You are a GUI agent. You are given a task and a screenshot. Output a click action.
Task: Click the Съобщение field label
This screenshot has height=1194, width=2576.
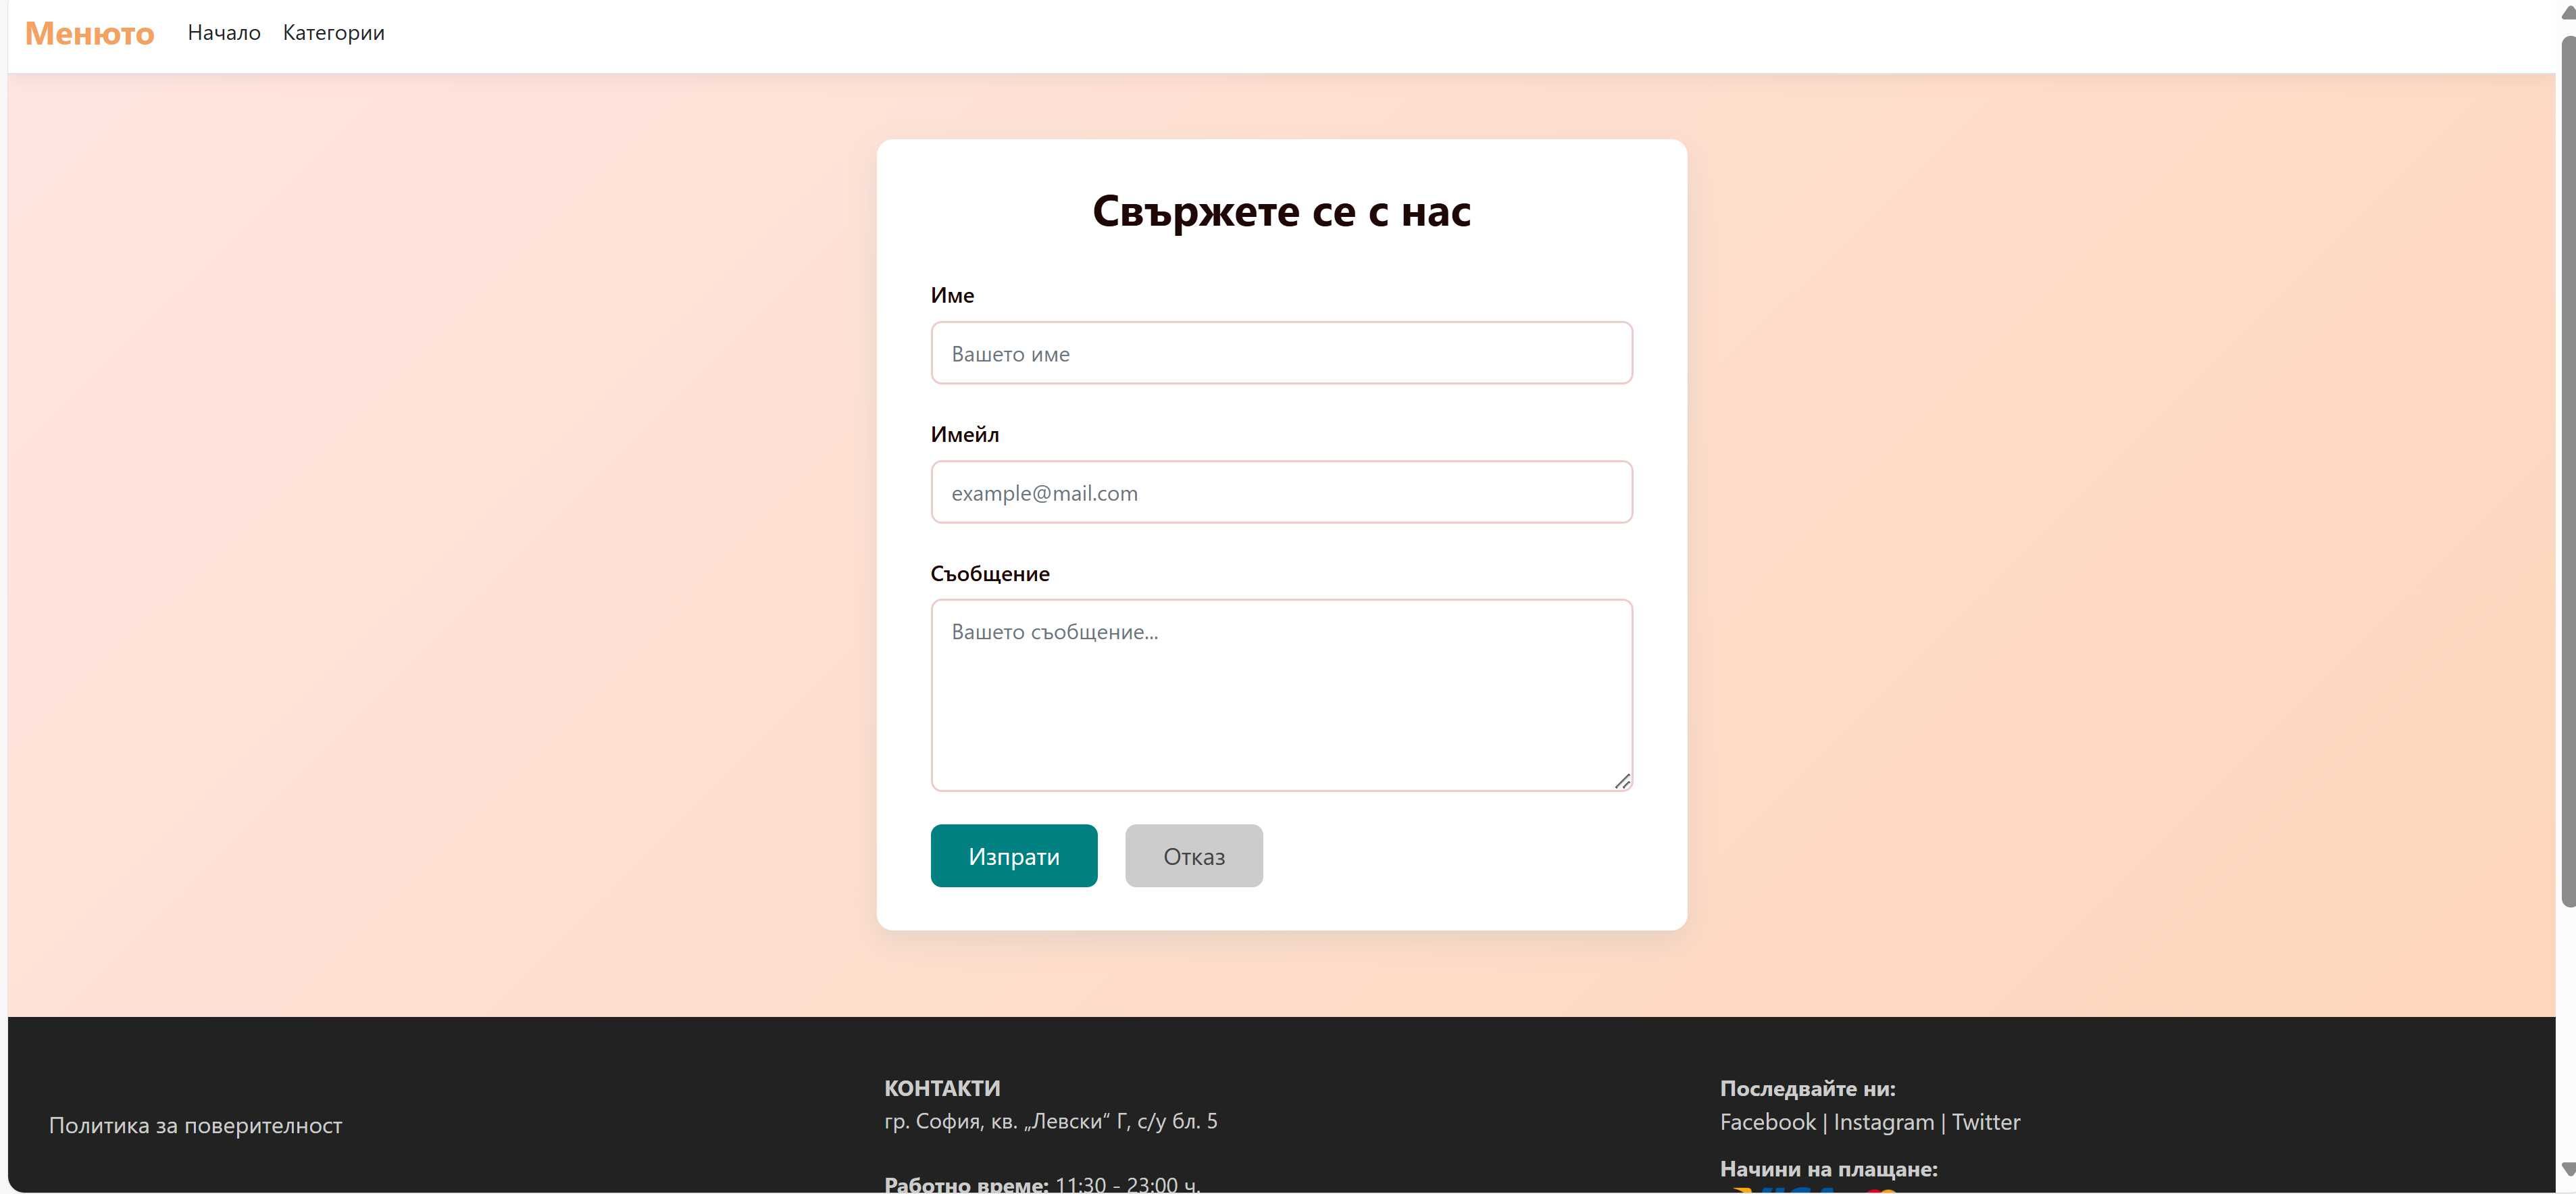990,573
